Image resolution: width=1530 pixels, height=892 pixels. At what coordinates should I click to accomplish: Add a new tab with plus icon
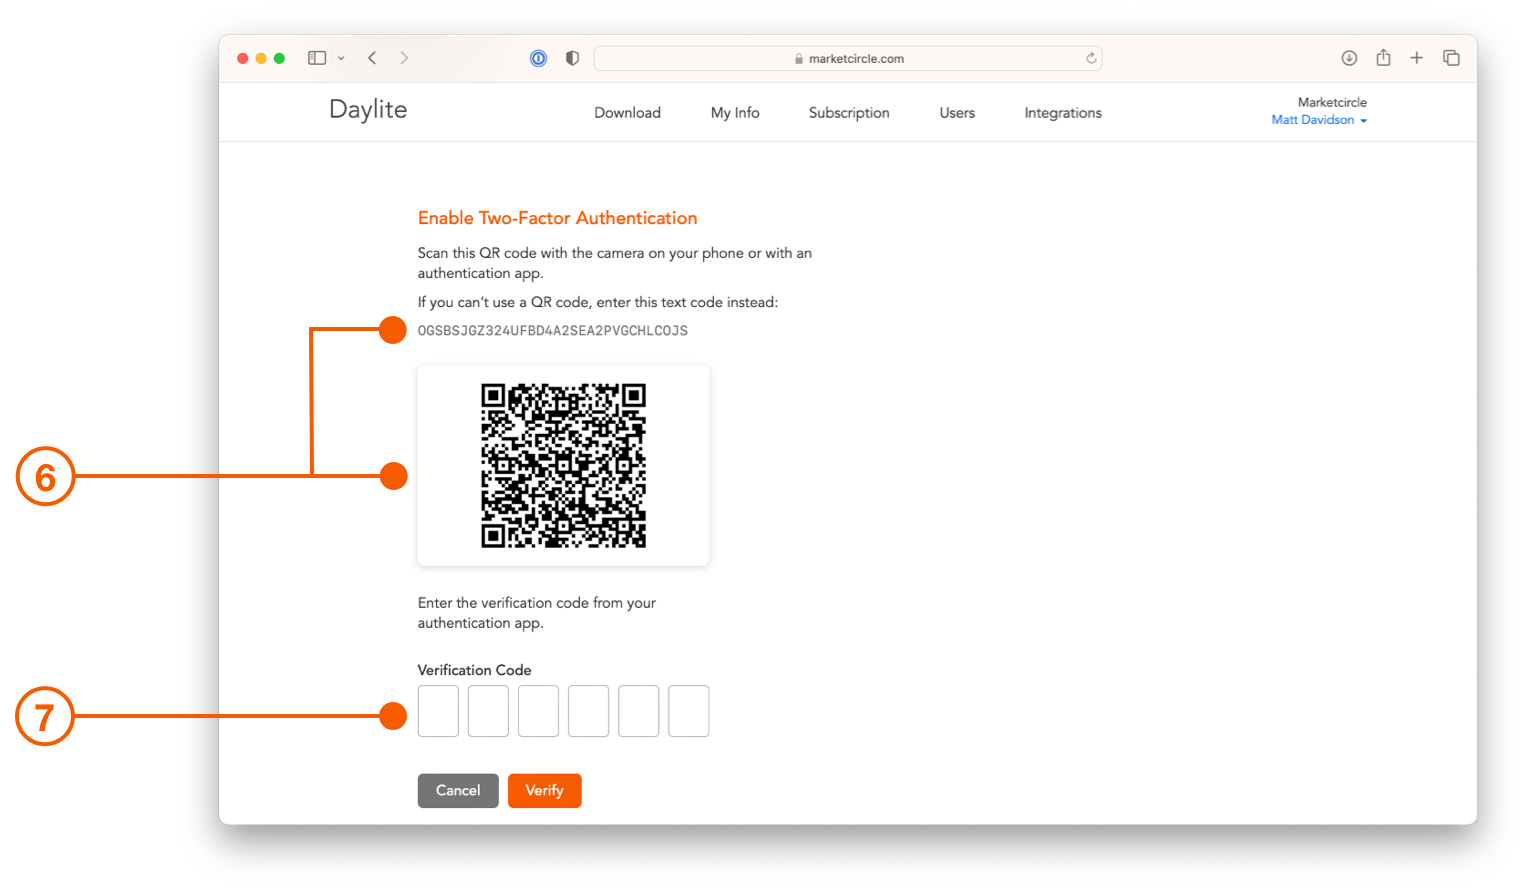pos(1417,58)
